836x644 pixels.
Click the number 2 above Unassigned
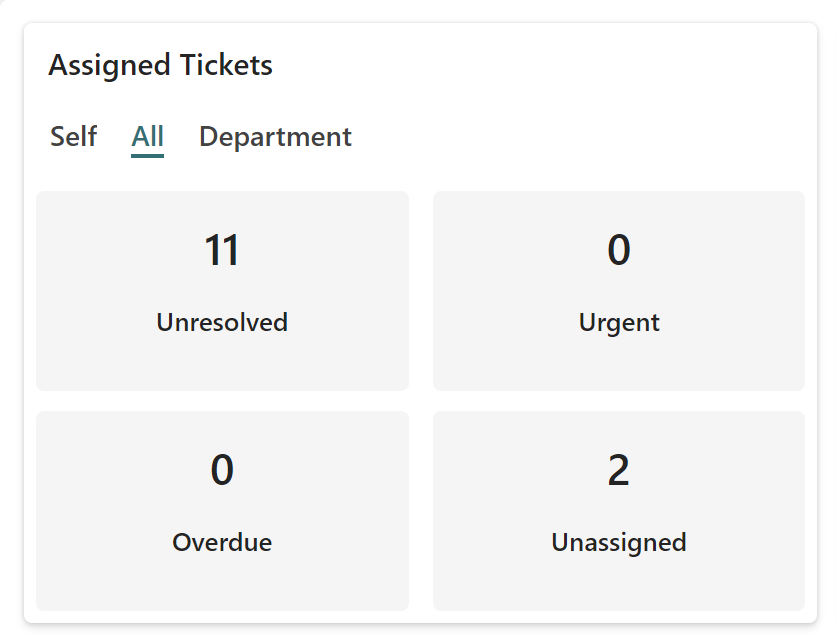[618, 470]
